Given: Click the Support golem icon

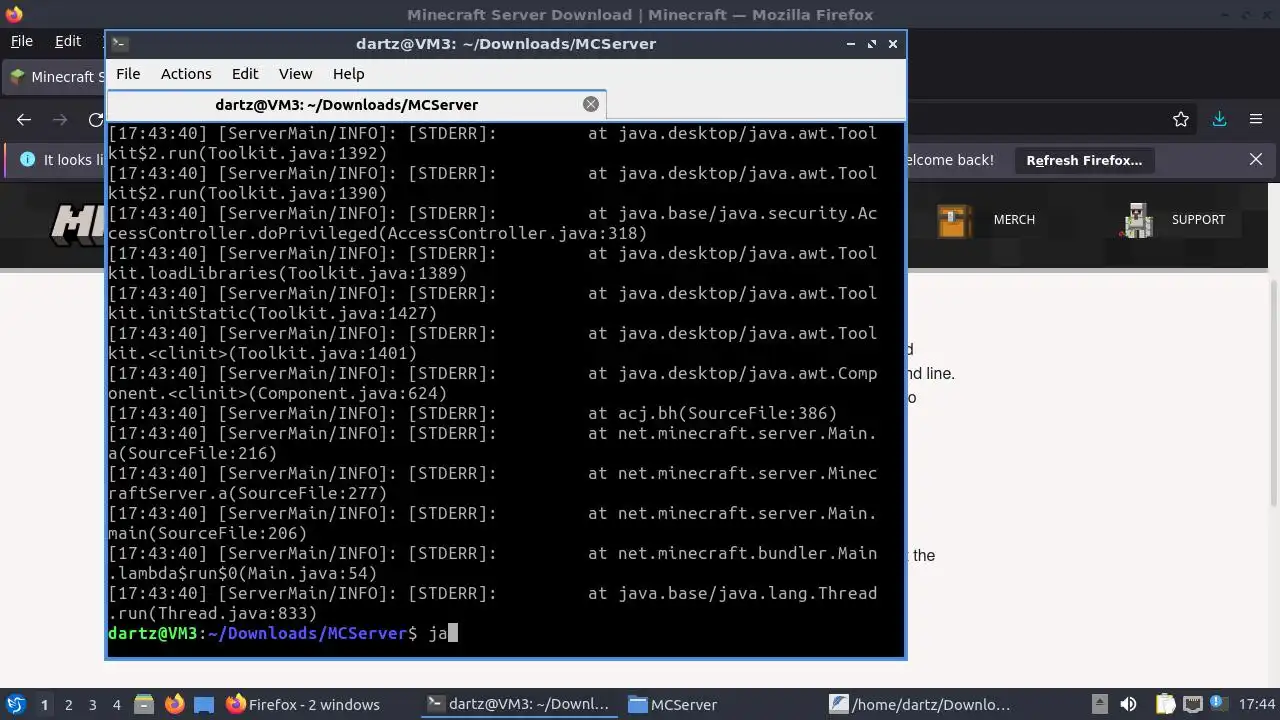Looking at the screenshot, I should pos(1137,220).
